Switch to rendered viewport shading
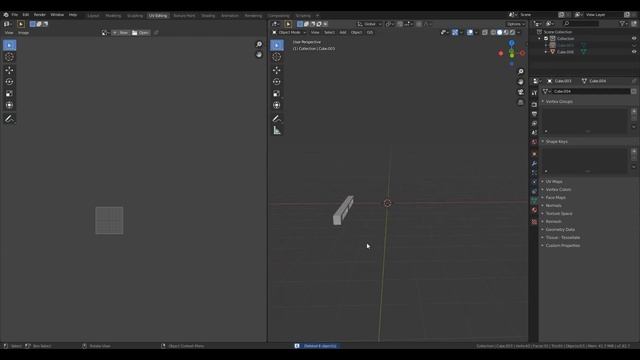The image size is (640, 360). pos(513,32)
